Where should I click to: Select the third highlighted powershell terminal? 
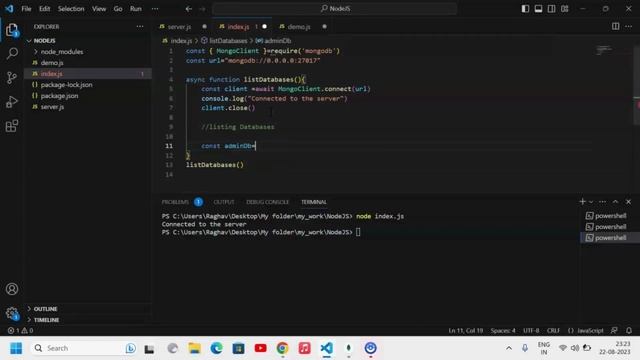click(610, 238)
